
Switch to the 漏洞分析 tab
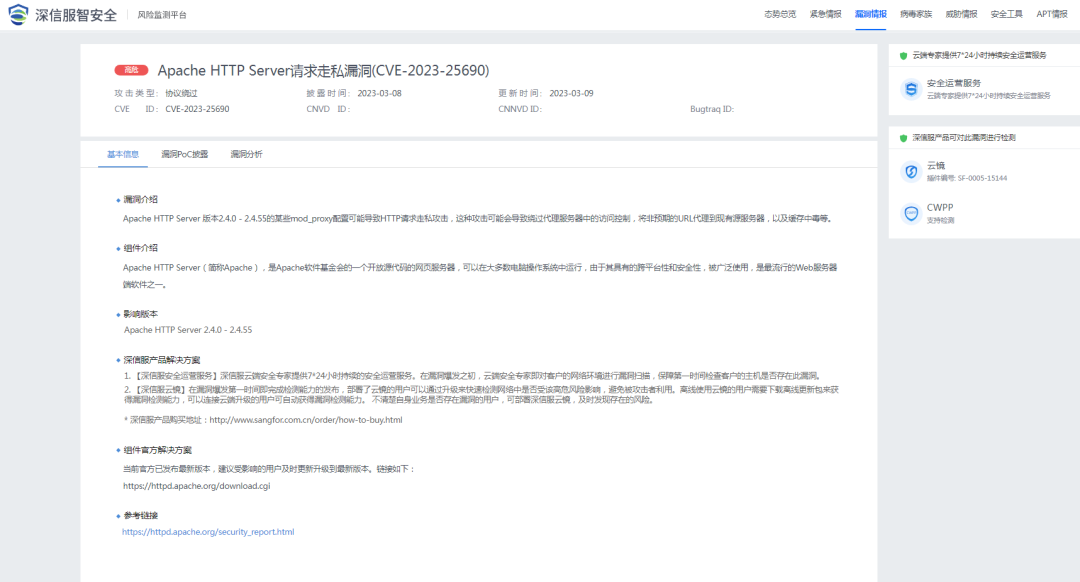(x=246, y=154)
